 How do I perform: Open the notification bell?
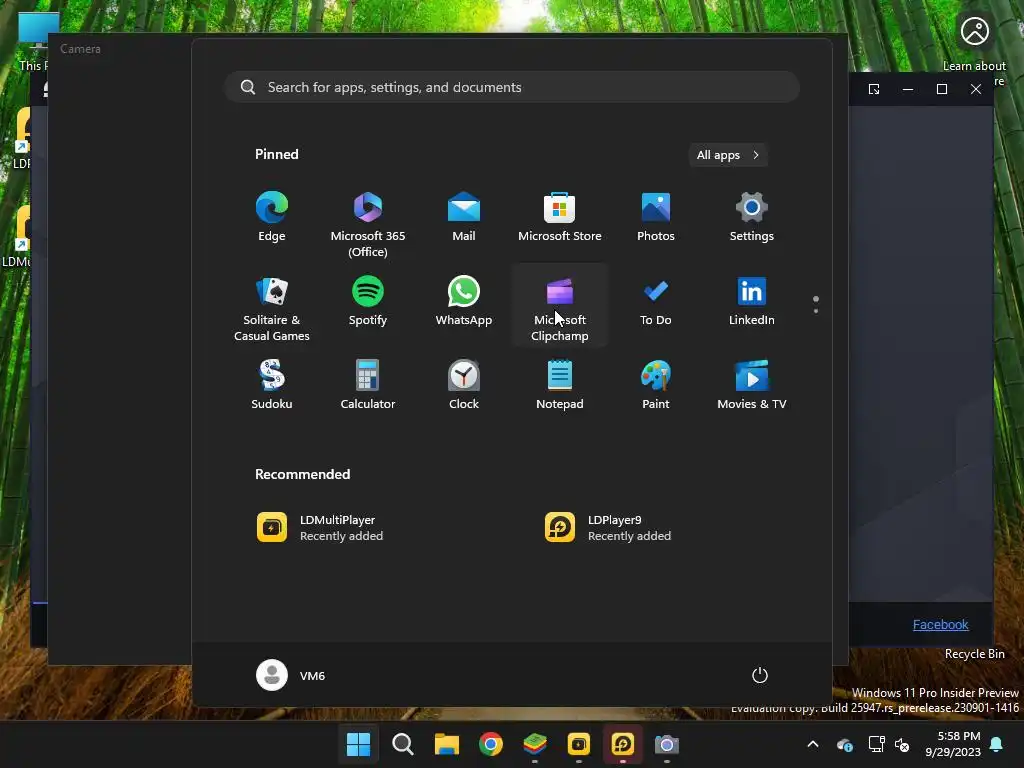[x=997, y=744]
